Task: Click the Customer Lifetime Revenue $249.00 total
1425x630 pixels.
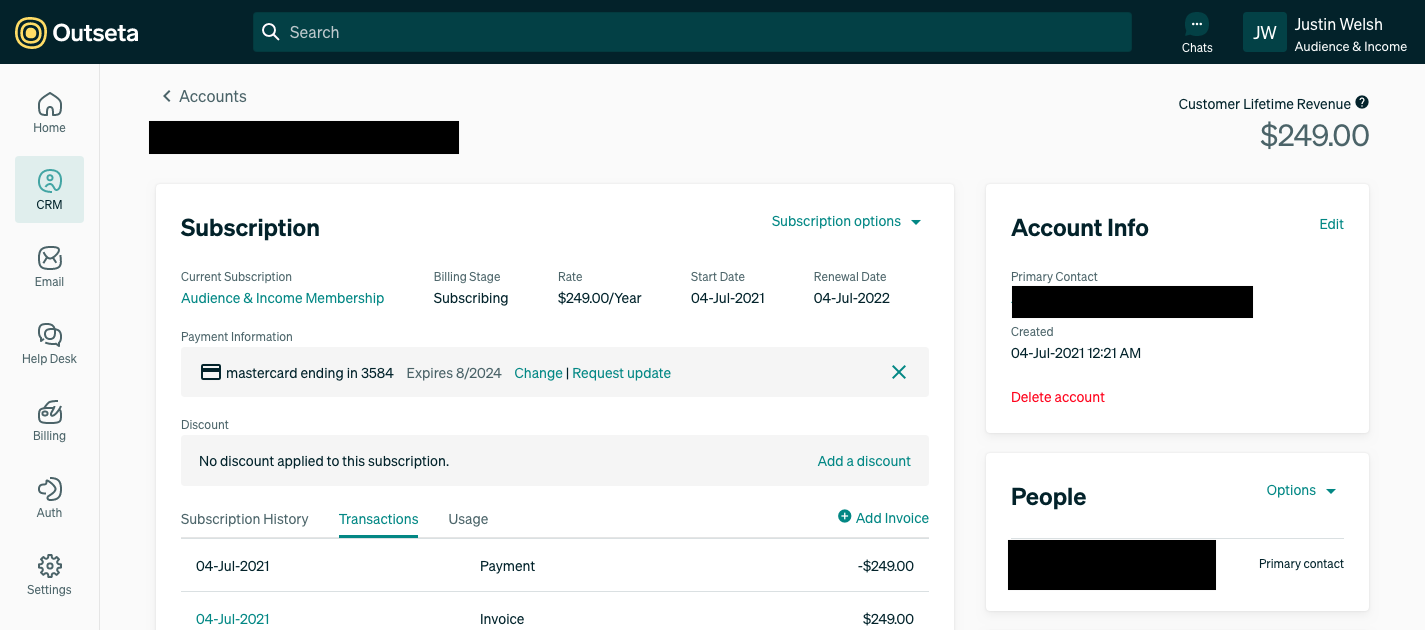Action: (1314, 135)
